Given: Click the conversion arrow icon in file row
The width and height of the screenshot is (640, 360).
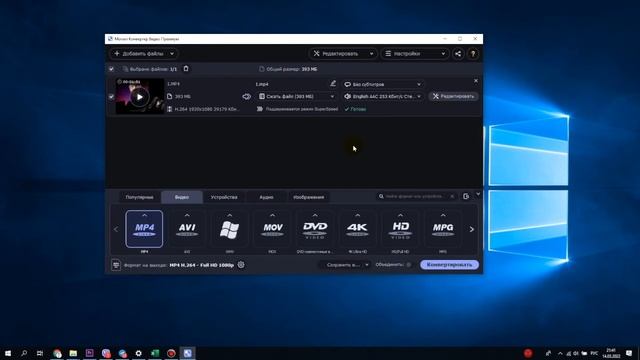Looking at the screenshot, I should [x=247, y=97].
